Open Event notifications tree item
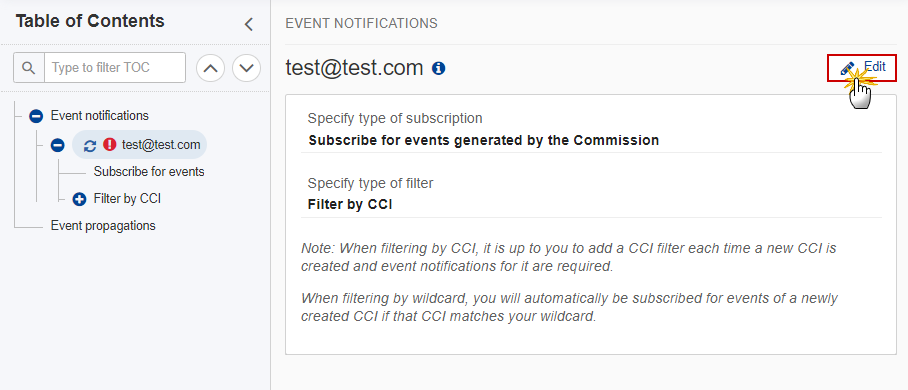Screen dimensions: 908x390 click(100, 116)
